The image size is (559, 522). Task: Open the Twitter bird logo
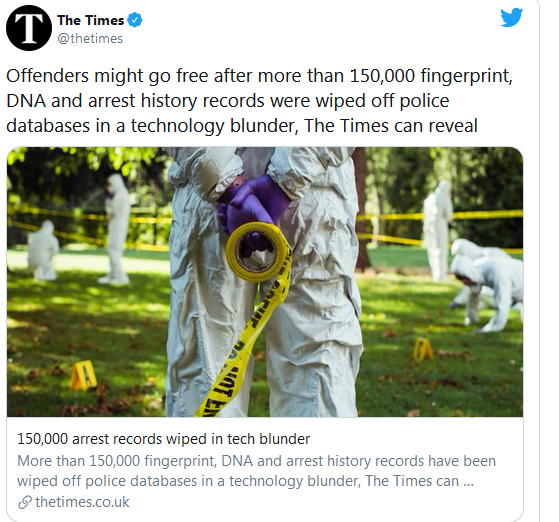[511, 17]
